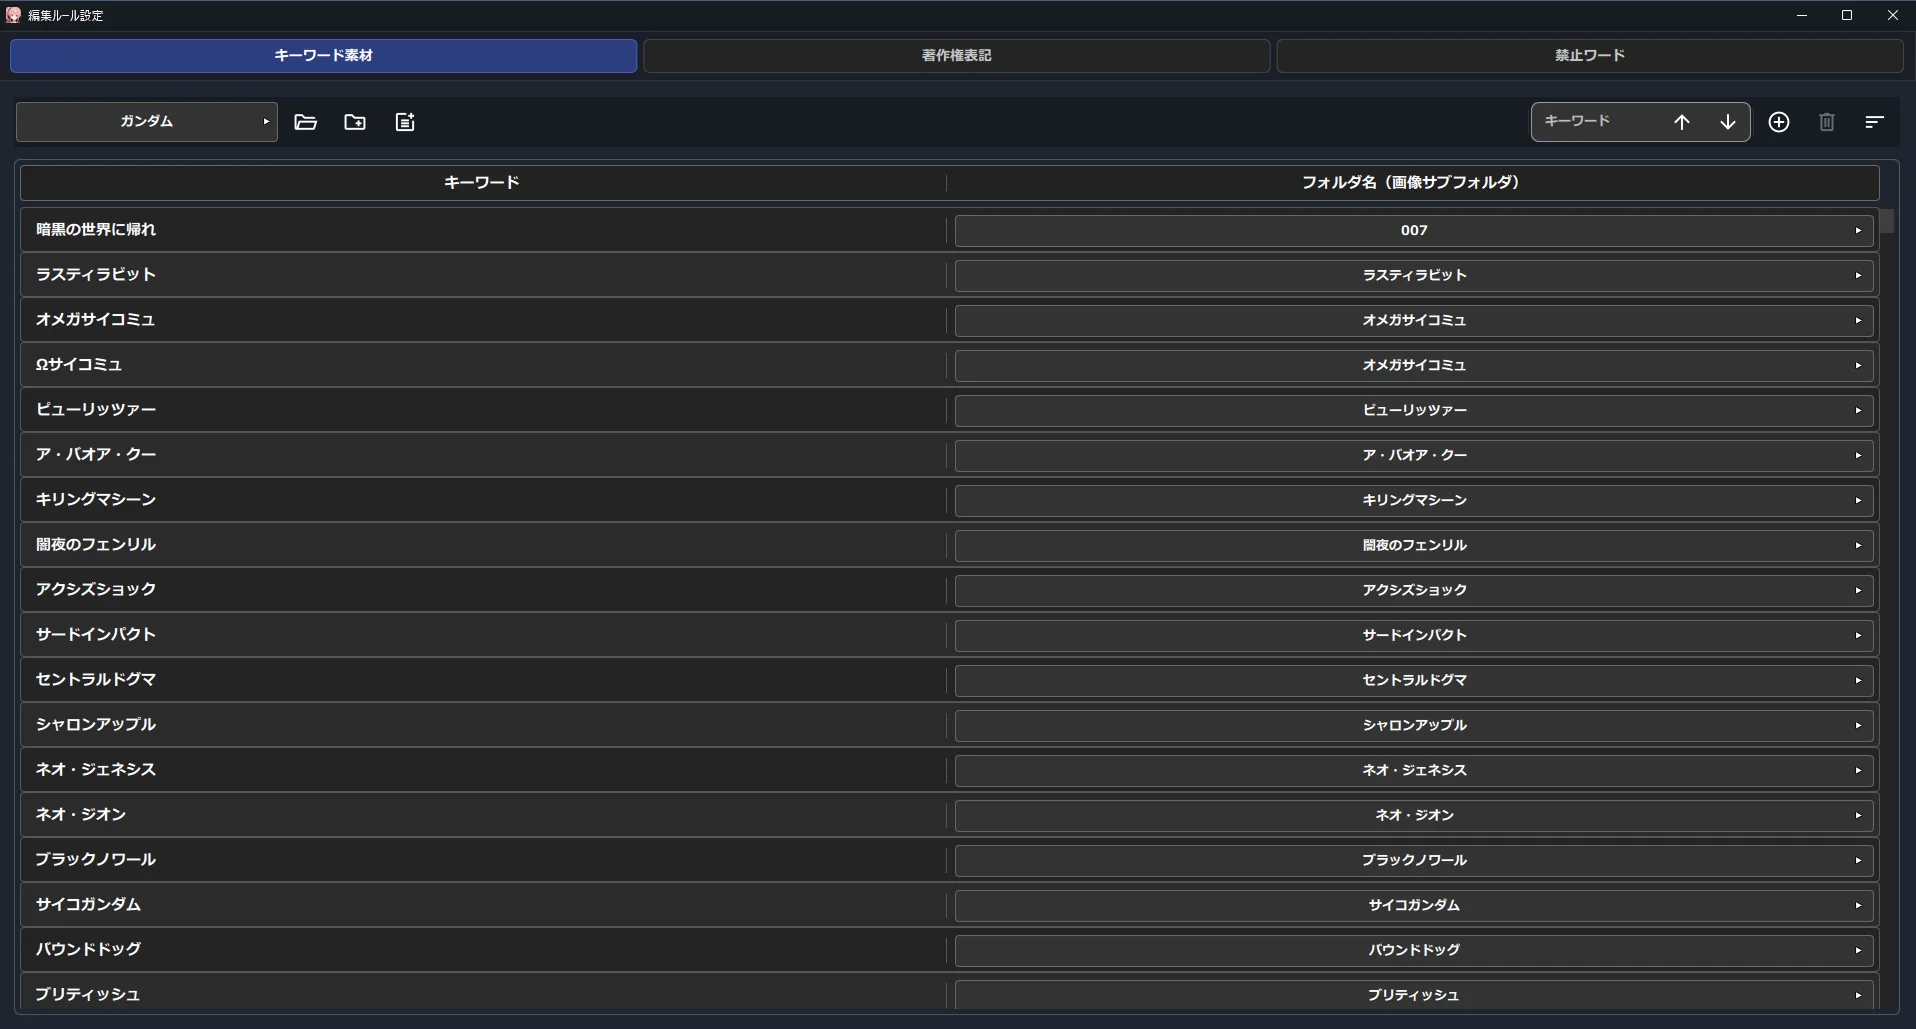
Task: Open folder icon next to ガンダム dropdown
Action: click(306, 122)
